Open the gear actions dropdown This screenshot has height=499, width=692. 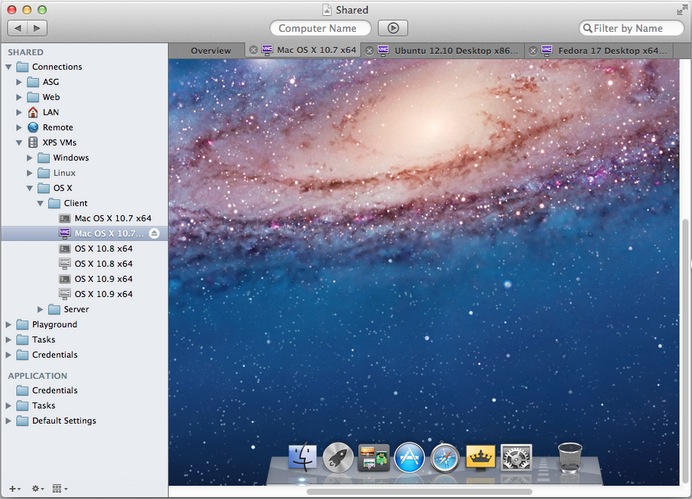pos(38,488)
